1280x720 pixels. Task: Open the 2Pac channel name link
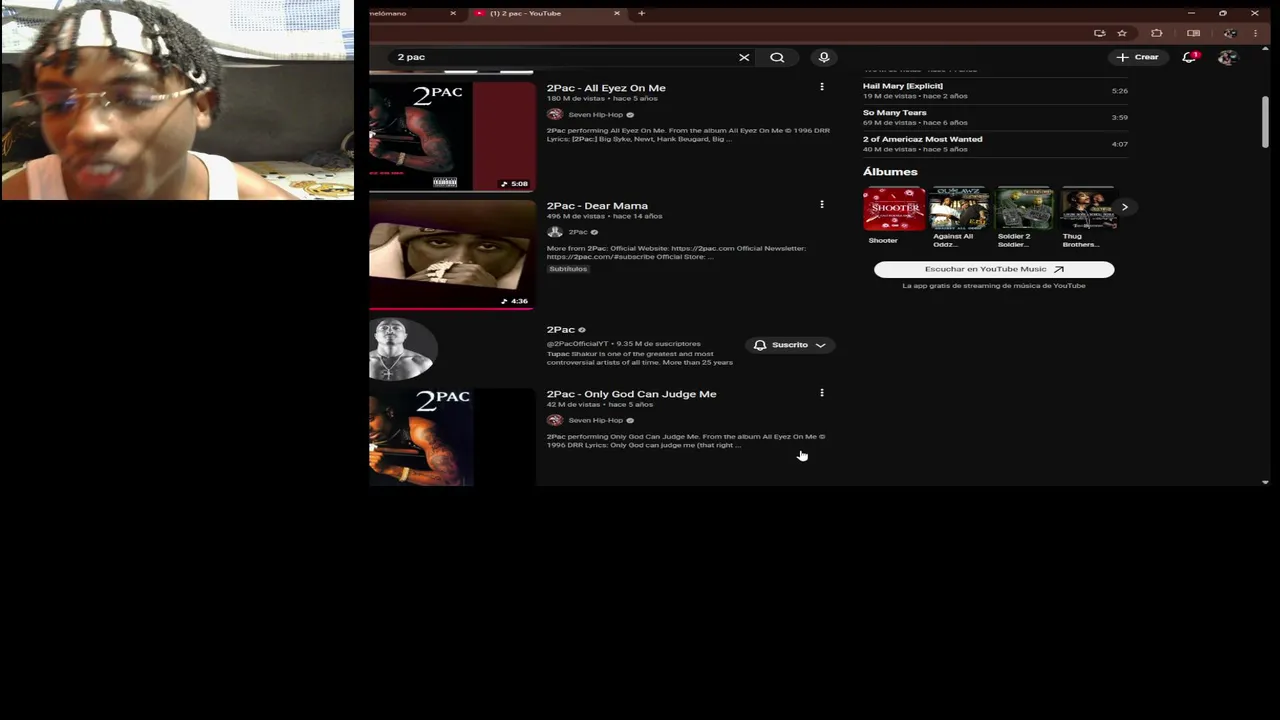[560, 329]
